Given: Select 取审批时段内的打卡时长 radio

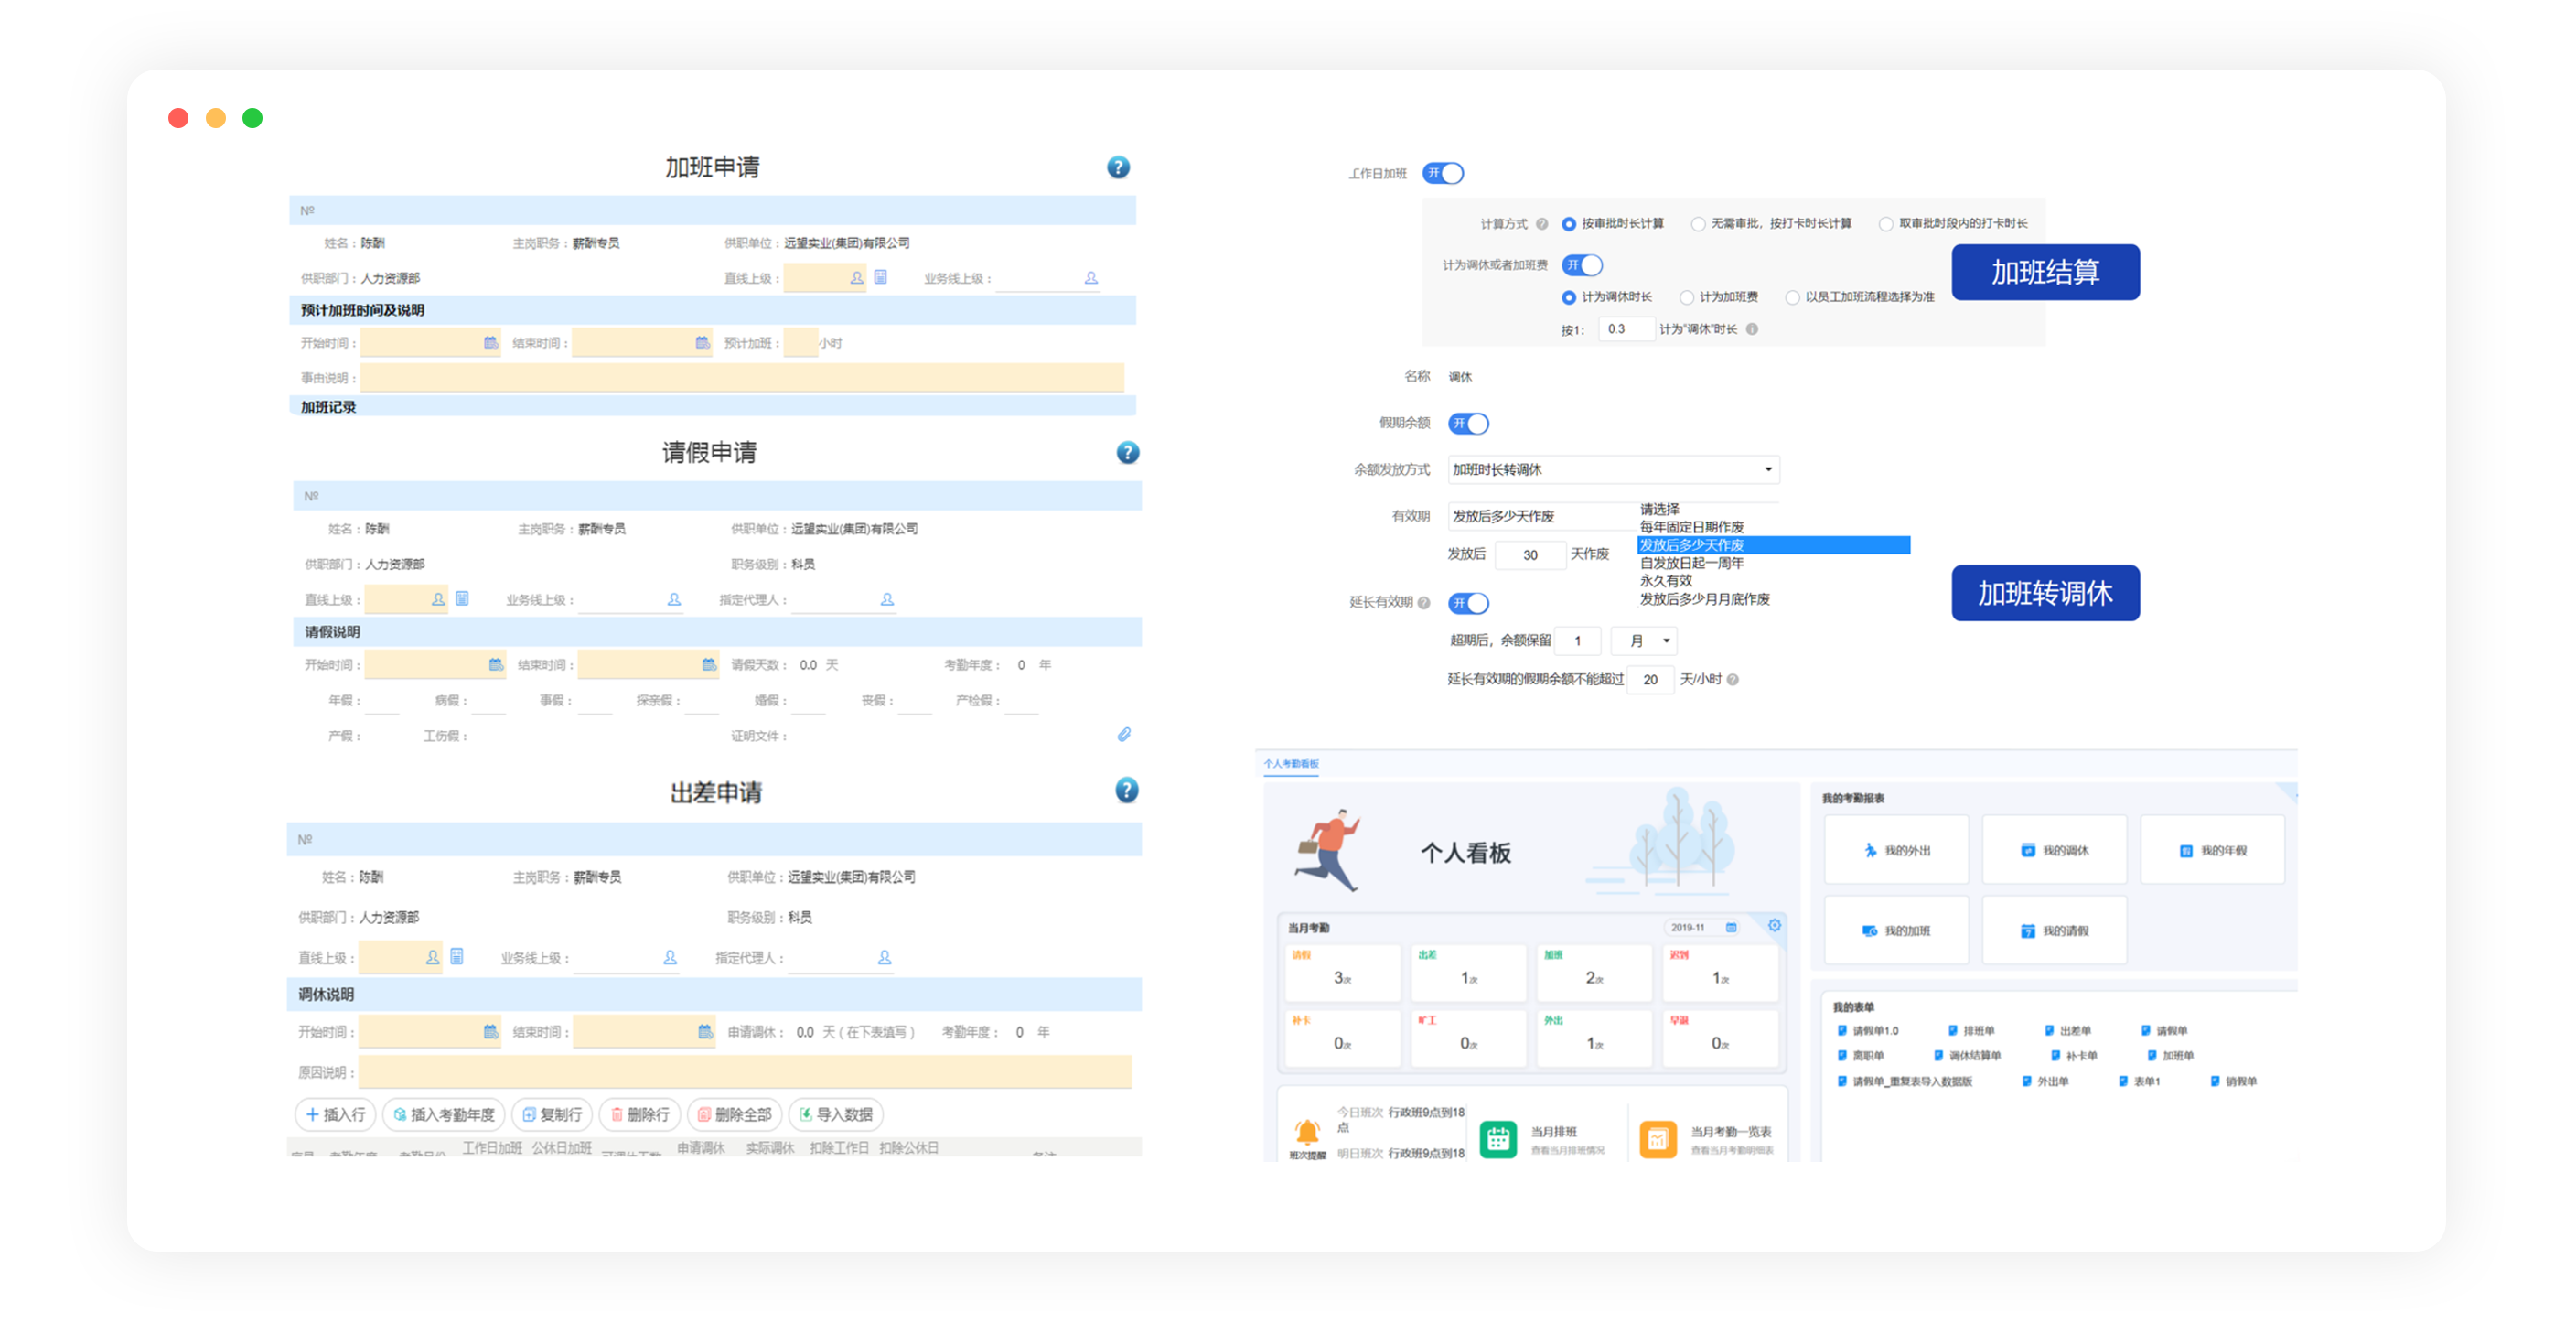Looking at the screenshot, I should point(1885,224).
